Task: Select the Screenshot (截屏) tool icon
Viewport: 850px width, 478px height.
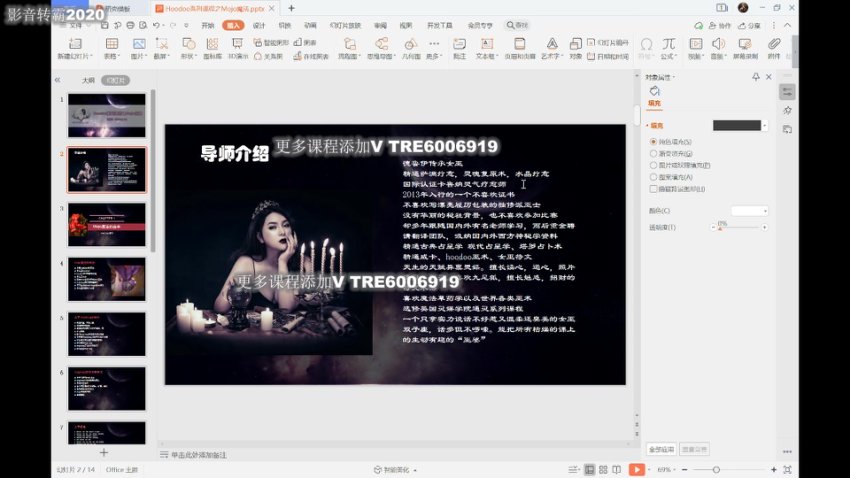Action: click(x=162, y=44)
